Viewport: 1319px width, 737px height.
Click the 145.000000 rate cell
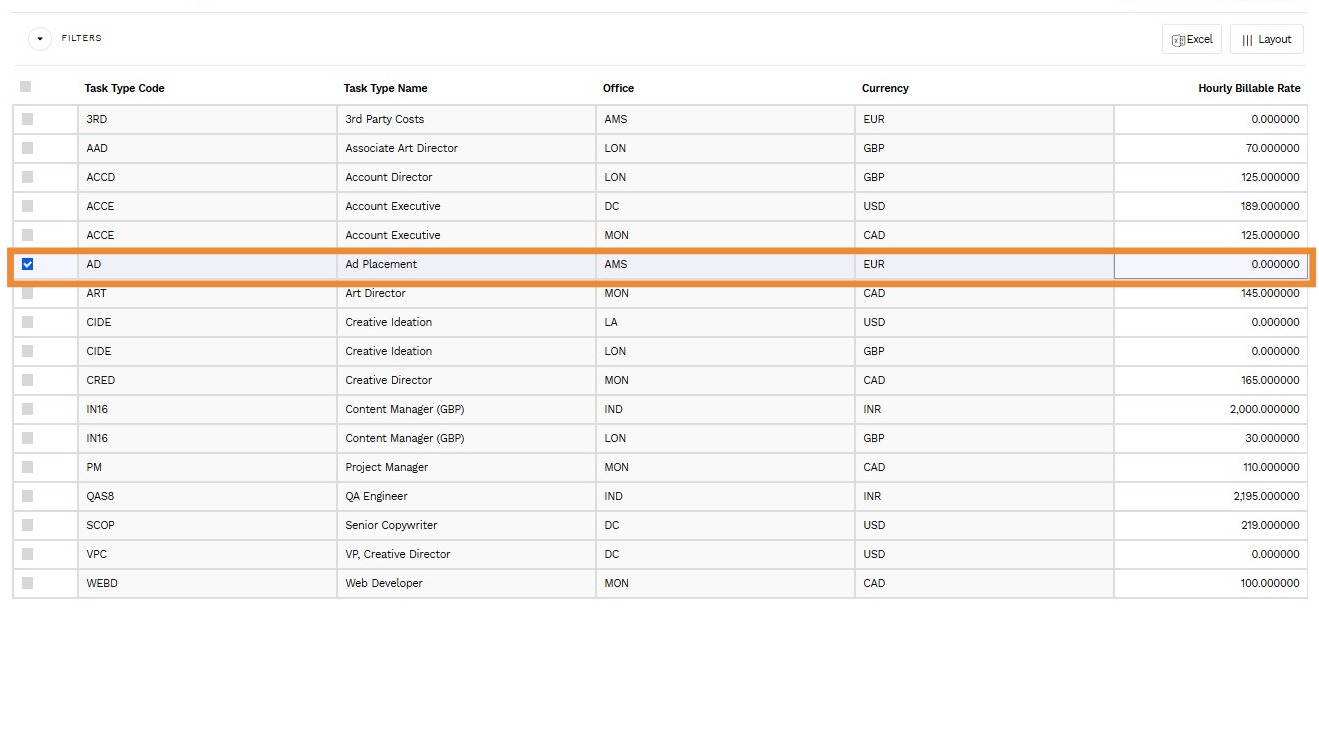pos(1210,293)
